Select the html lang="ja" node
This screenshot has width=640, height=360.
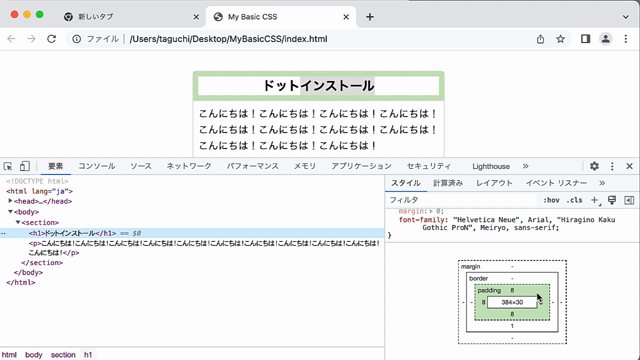point(40,191)
